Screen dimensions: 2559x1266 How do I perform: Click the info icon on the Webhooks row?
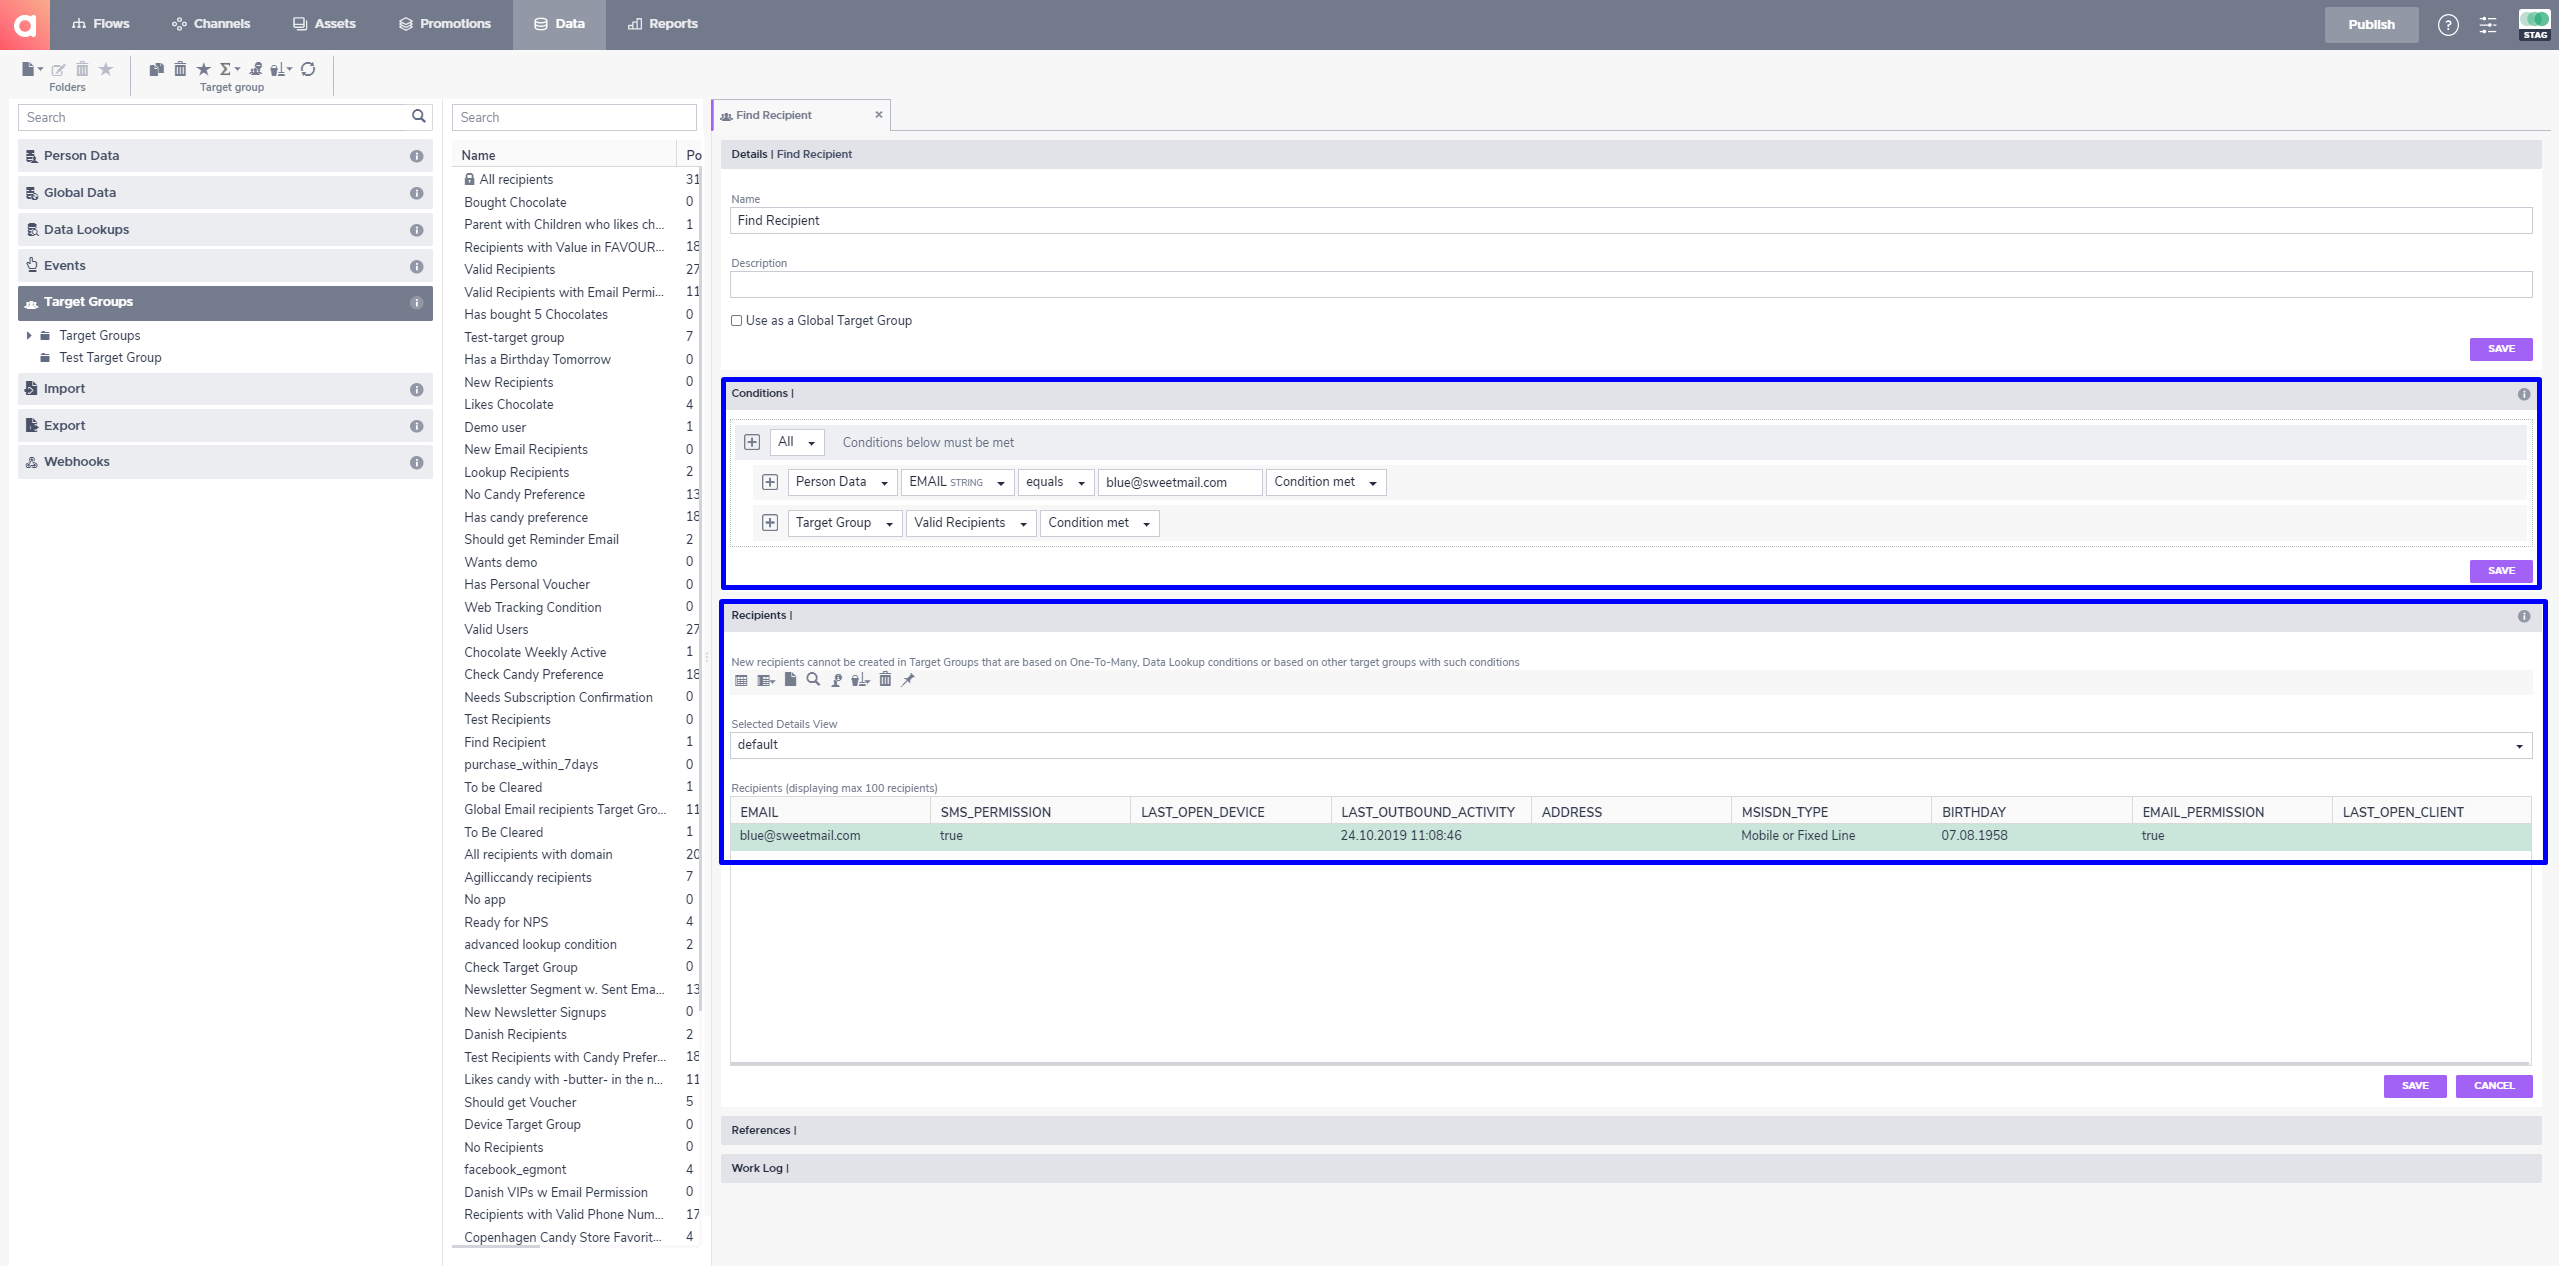click(417, 462)
